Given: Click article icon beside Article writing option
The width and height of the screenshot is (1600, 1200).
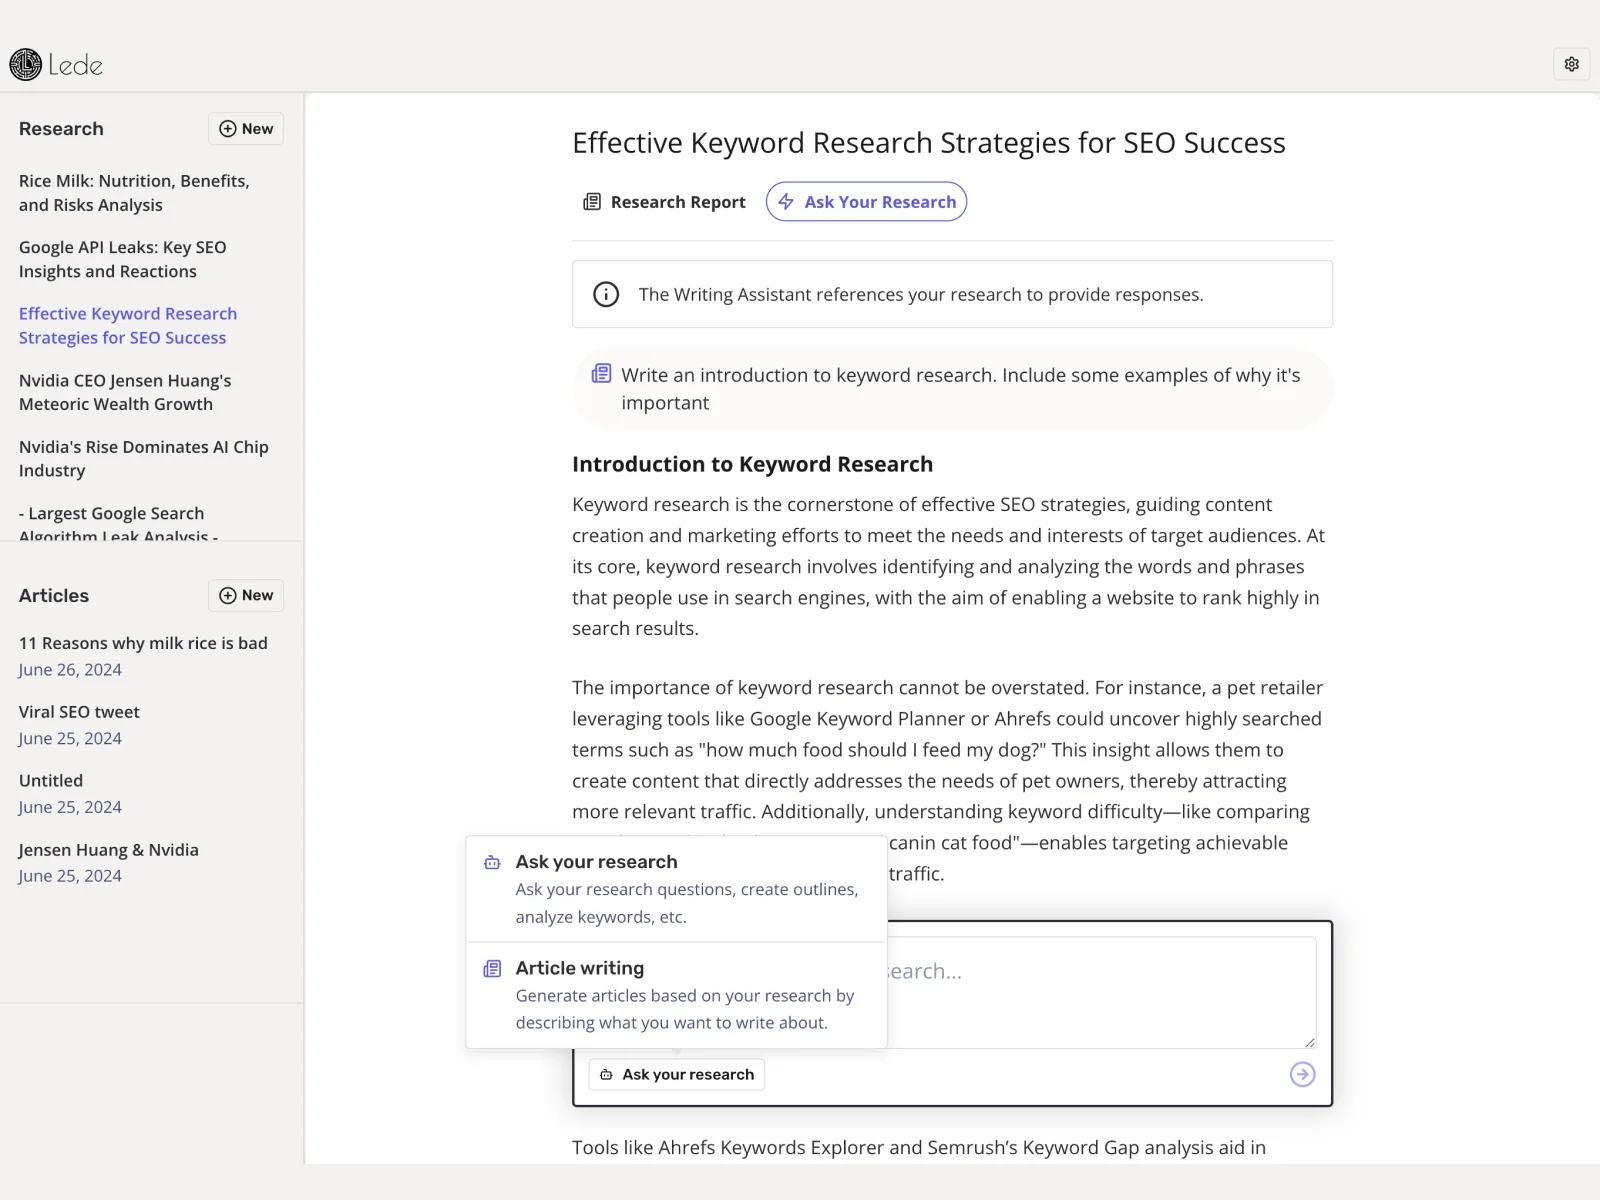Looking at the screenshot, I should (492, 968).
